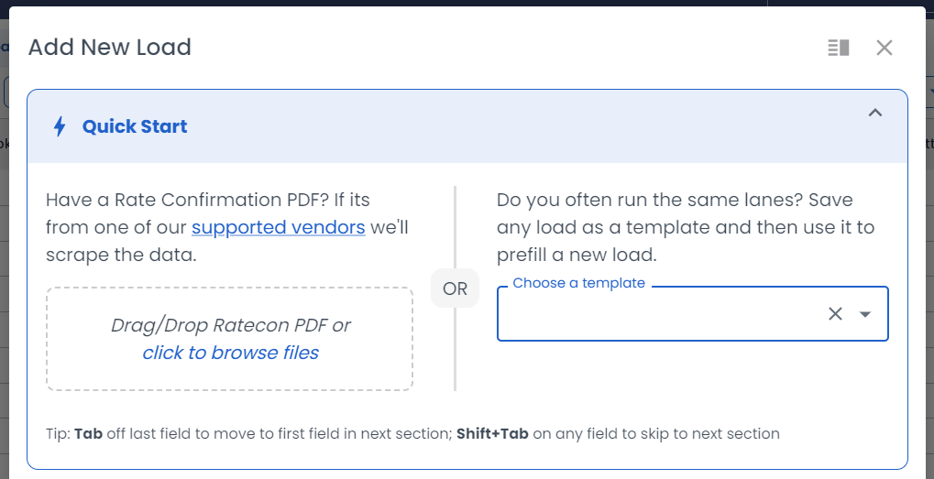Click the Add New Load title
The image size is (934, 479).
(110, 47)
